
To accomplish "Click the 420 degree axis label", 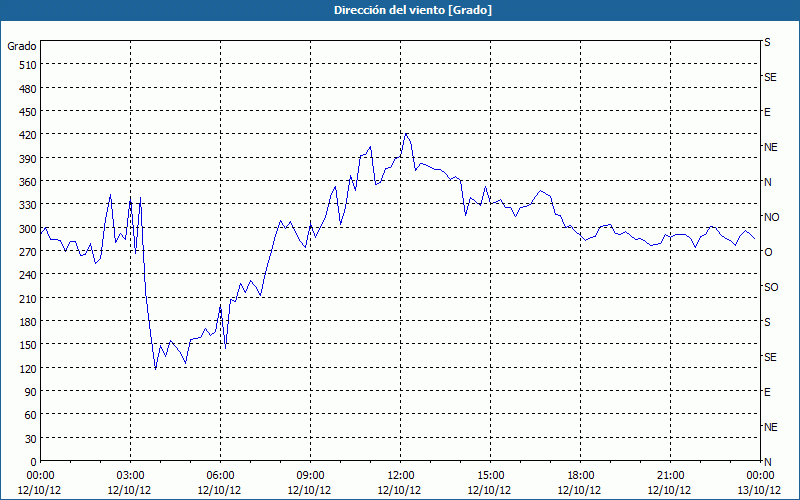I will click(28, 135).
